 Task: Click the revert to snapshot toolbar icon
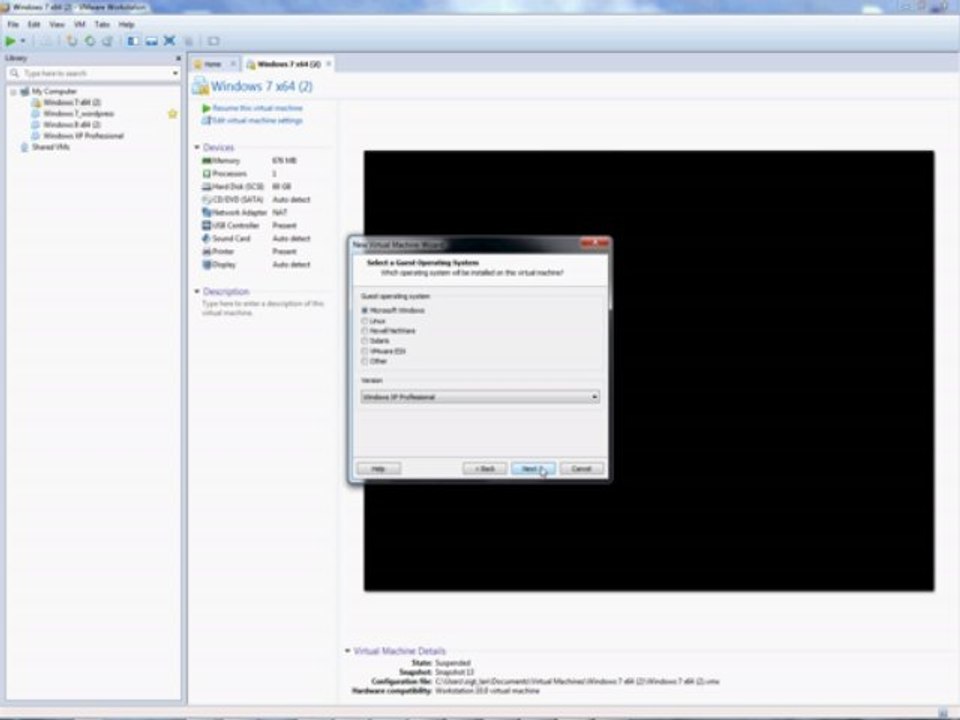pyautogui.click(x=90, y=41)
